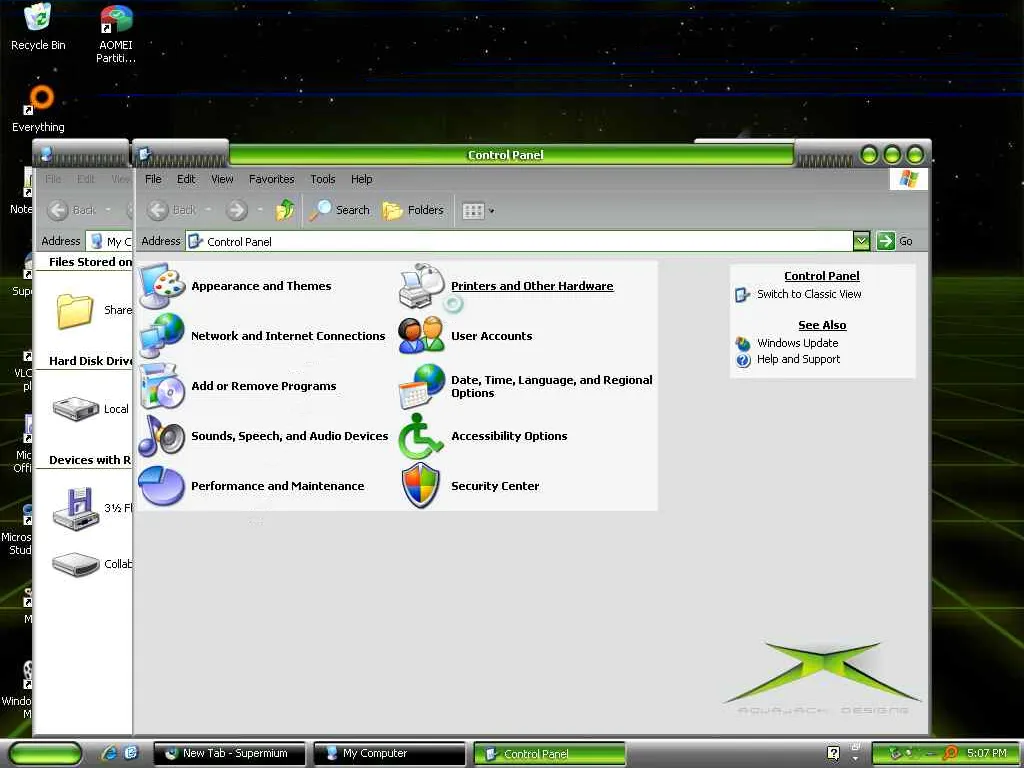Click the Control Panel taskbar button
This screenshot has width=1024, height=768.
549,754
